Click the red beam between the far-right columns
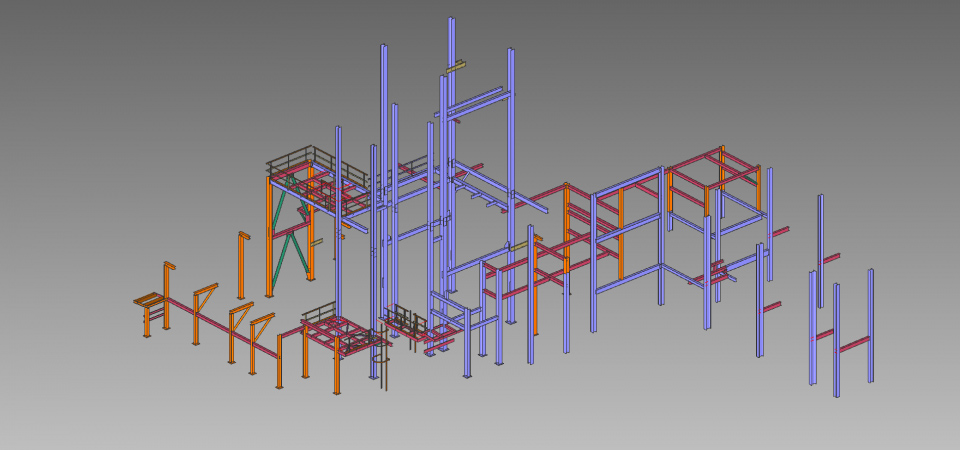Screen dimensions: 960x450 [852, 347]
